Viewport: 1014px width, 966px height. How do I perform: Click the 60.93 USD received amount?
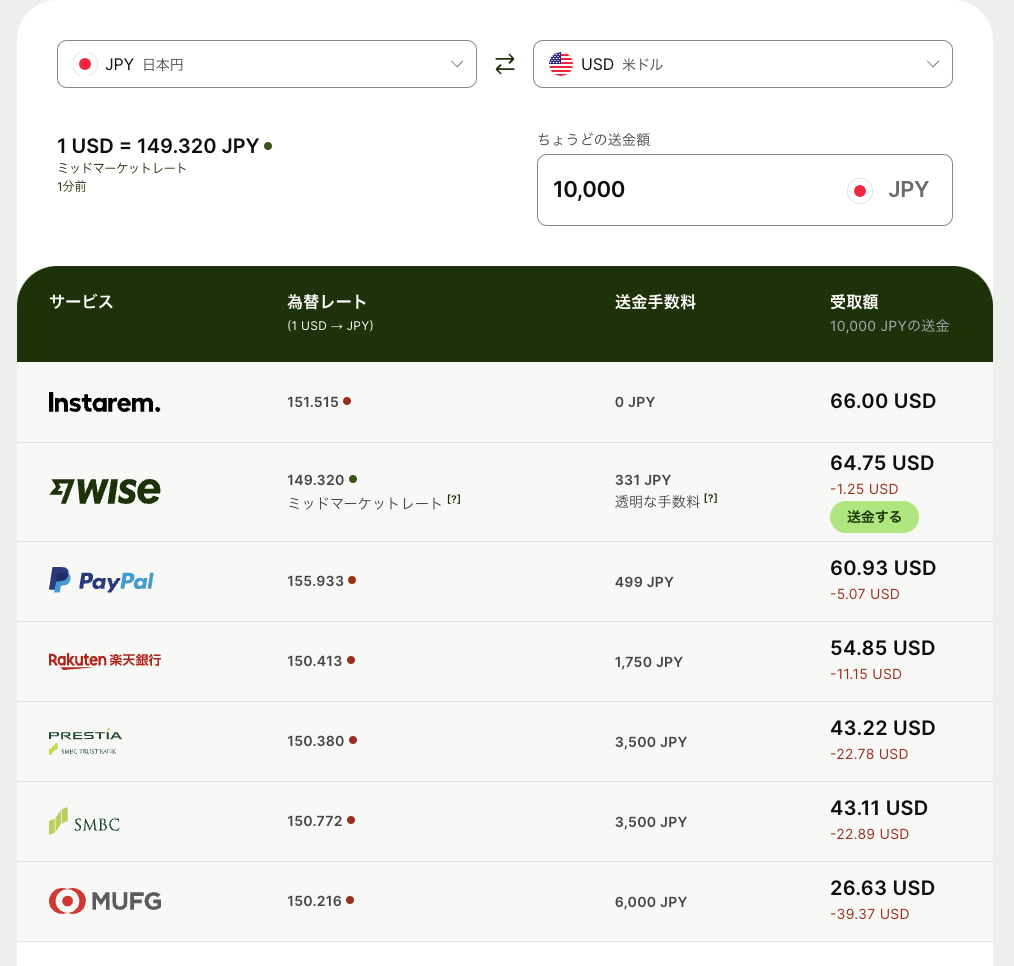tap(883, 568)
